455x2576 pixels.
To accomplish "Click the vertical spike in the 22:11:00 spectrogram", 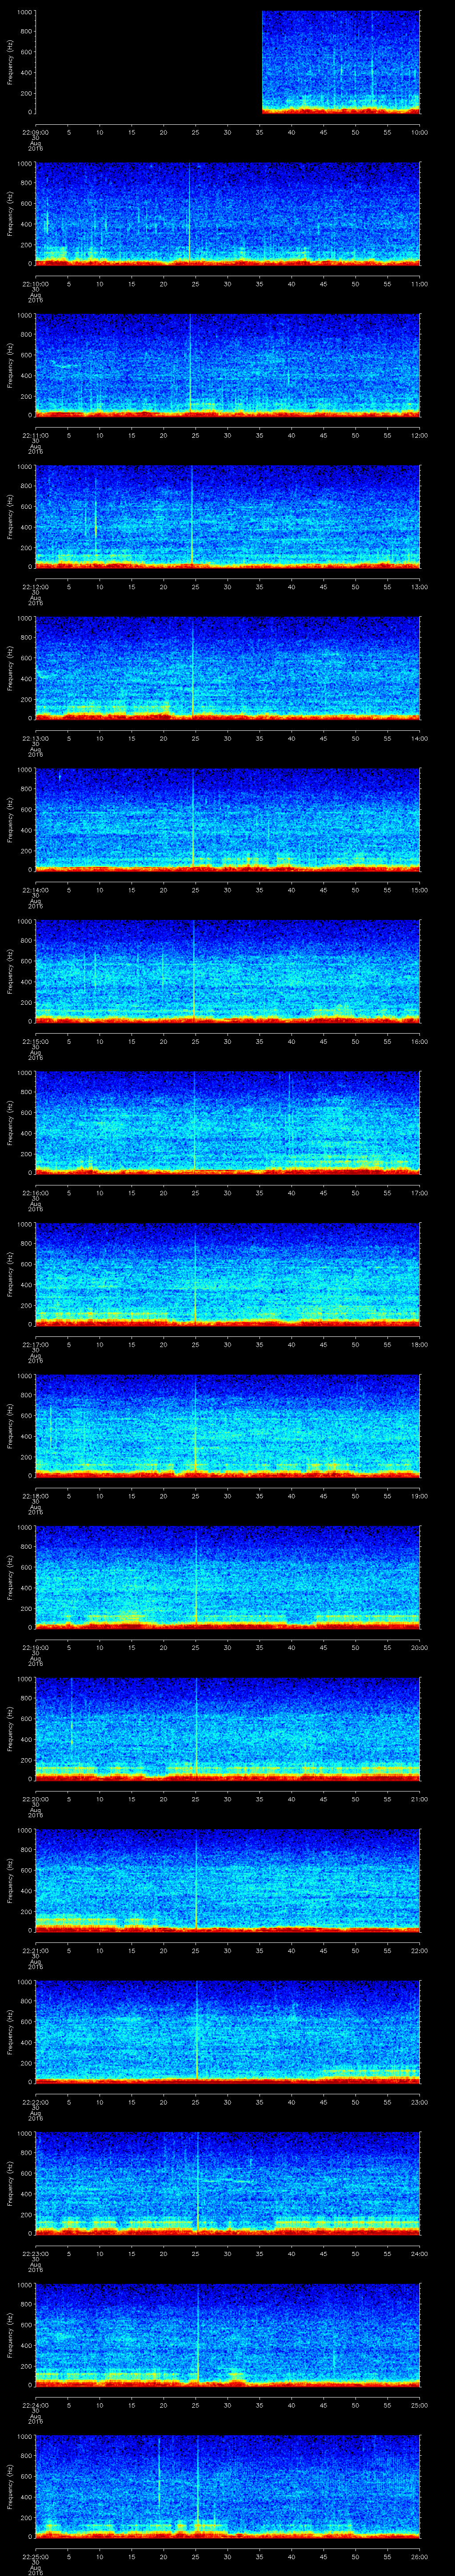I will tap(190, 365).
